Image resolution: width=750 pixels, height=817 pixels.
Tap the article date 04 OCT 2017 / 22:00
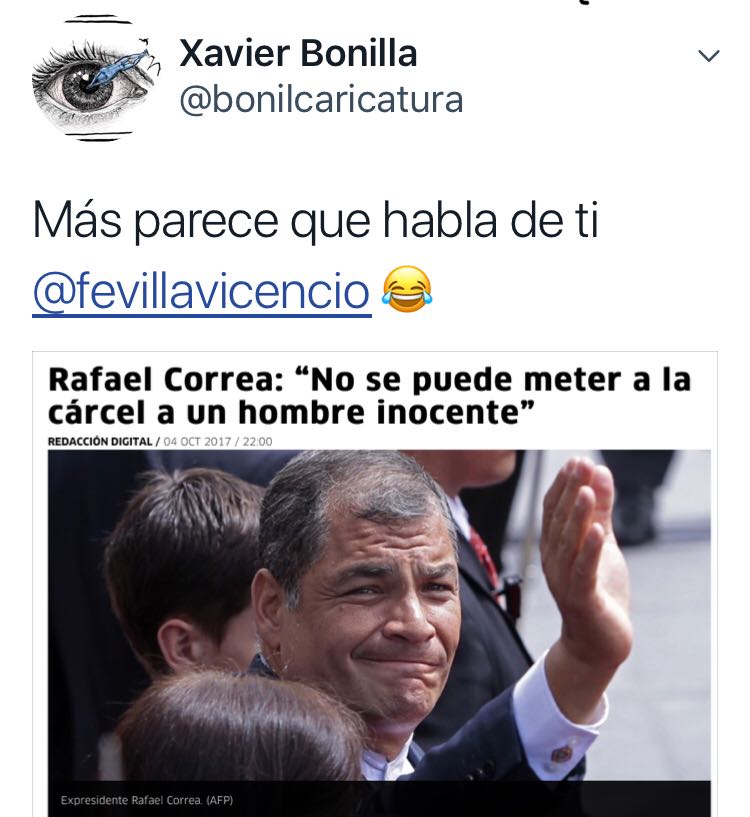click(x=218, y=441)
